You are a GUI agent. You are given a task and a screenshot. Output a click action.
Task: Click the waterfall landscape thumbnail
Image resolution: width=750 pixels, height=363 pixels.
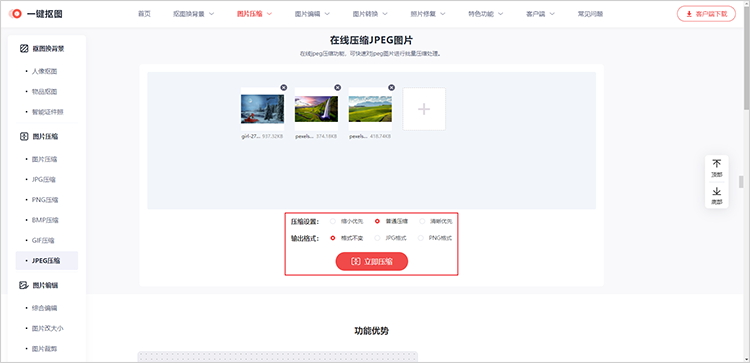[316, 109]
